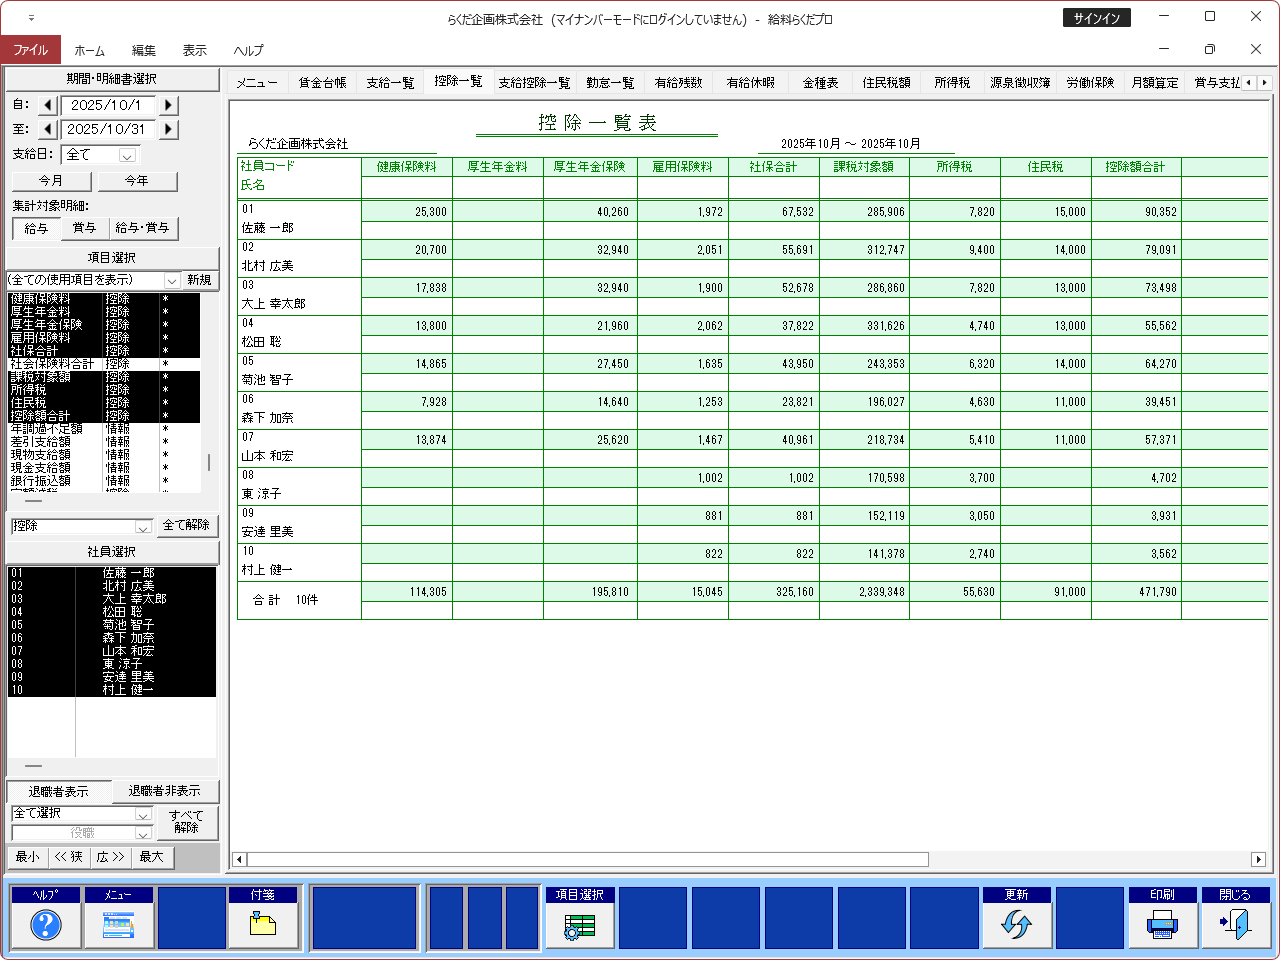Open the item selection (項目選択) icon
Image resolution: width=1280 pixels, height=960 pixels.
tap(580, 925)
